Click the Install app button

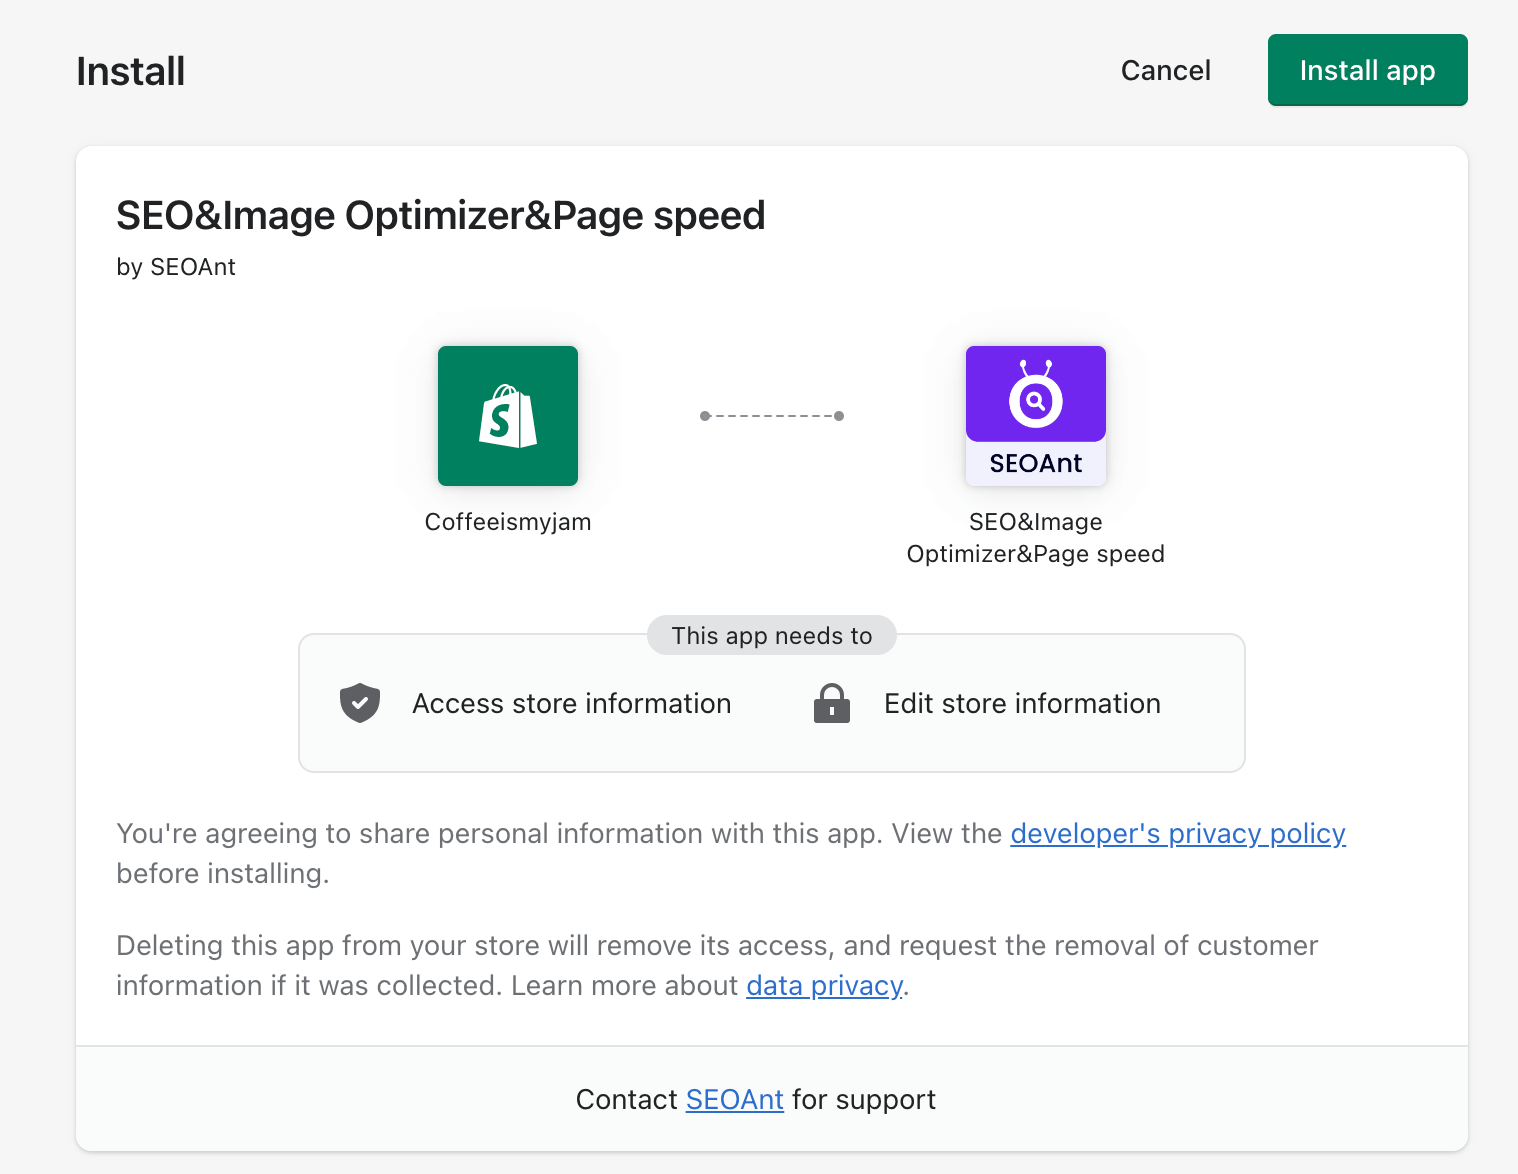(x=1367, y=70)
